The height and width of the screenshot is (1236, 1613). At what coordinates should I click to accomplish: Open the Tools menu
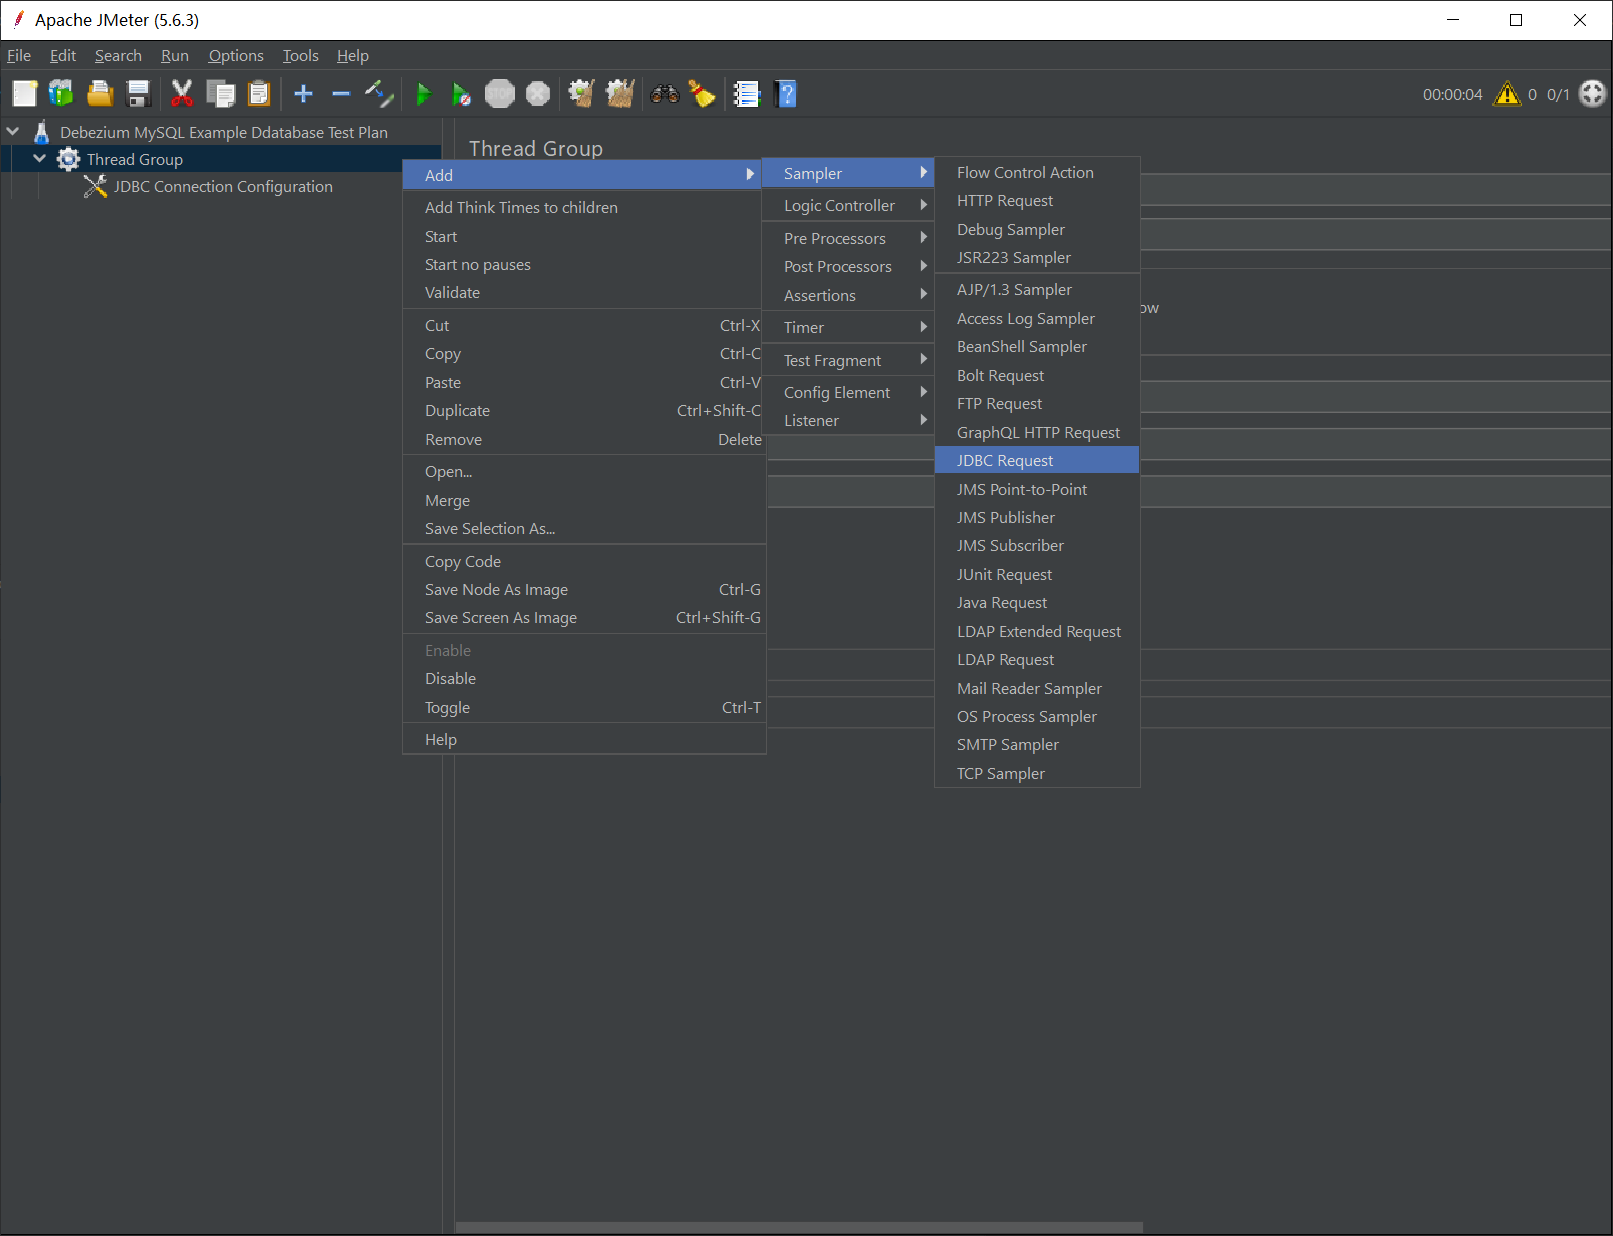[x=300, y=55]
